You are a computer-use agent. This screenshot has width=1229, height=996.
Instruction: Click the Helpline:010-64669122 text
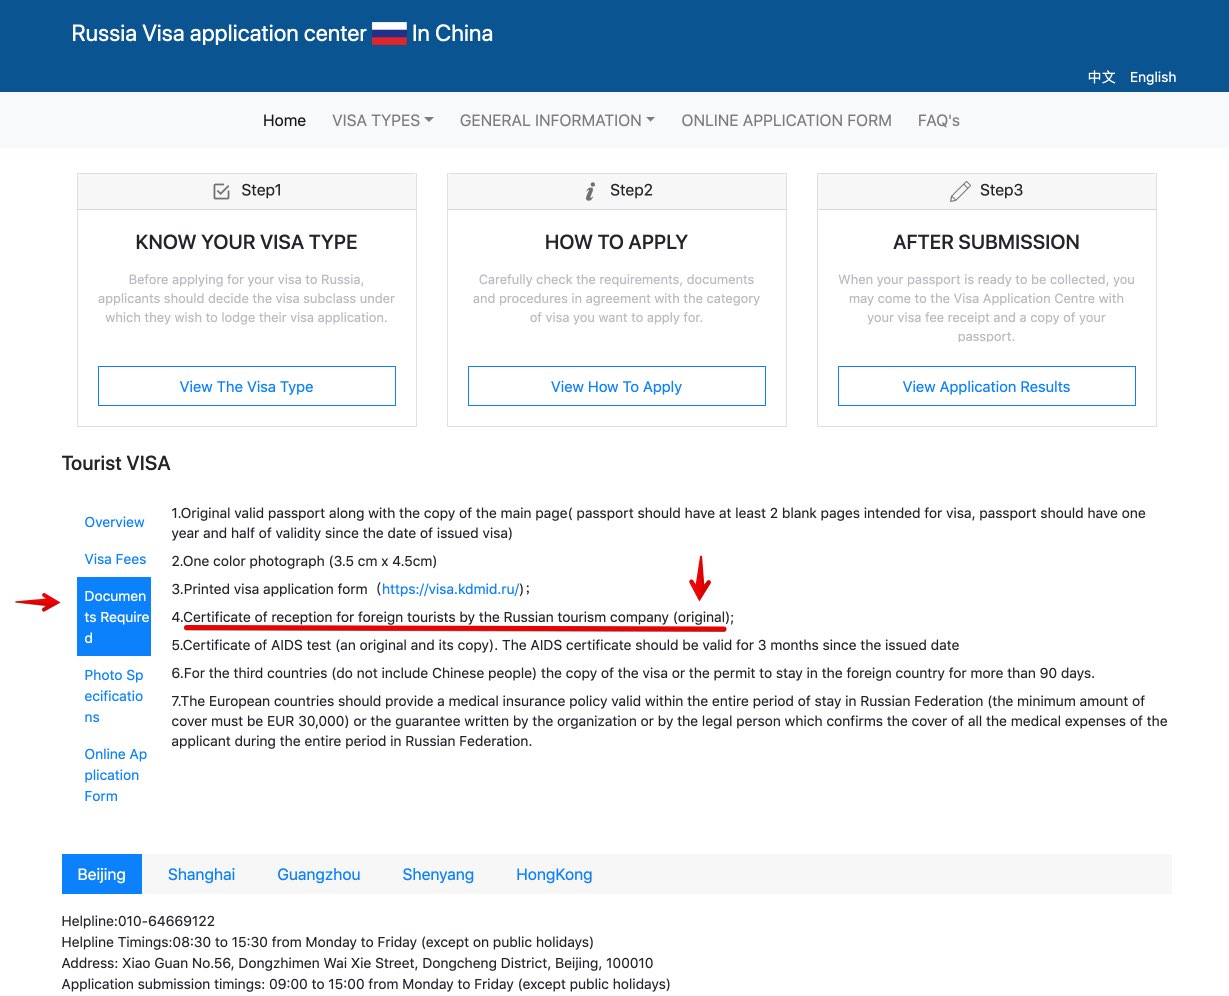pos(138,921)
